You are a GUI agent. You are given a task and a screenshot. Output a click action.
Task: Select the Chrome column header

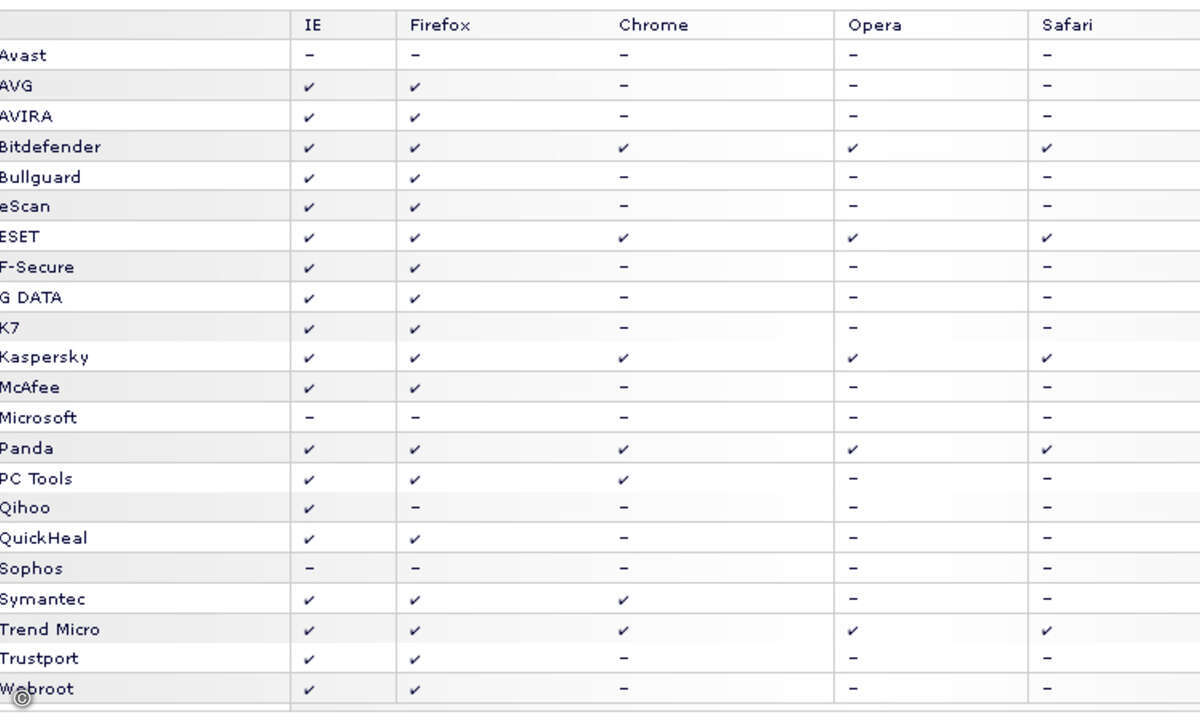point(653,25)
